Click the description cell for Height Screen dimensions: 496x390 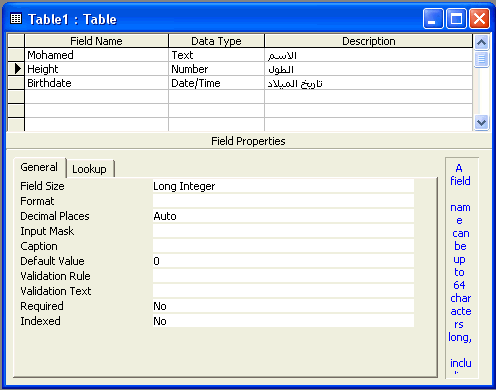[368, 69]
